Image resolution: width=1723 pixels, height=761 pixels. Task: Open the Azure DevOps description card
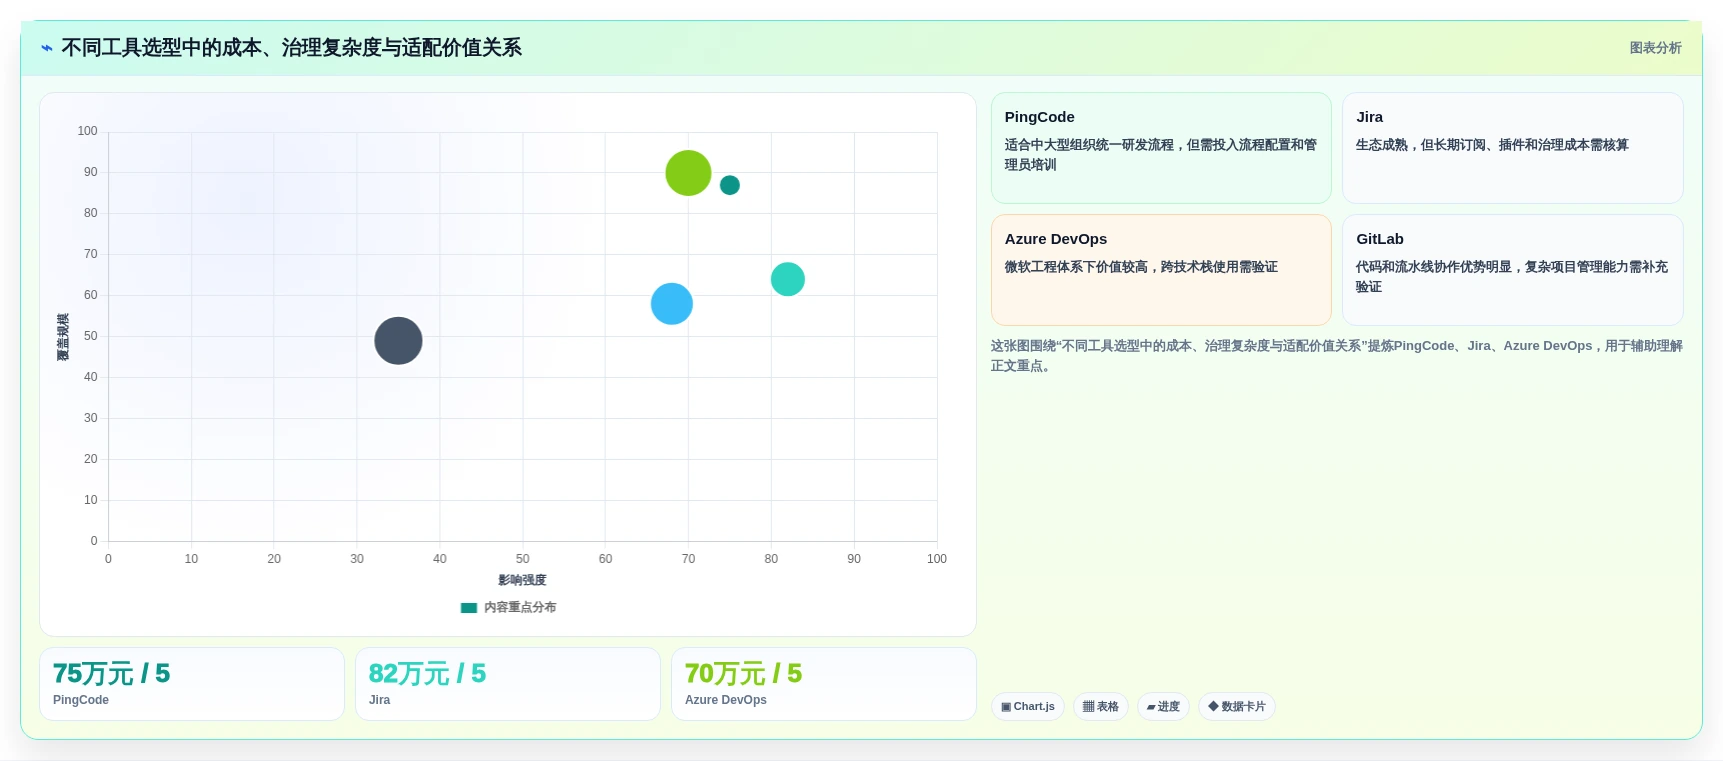(x=1161, y=270)
